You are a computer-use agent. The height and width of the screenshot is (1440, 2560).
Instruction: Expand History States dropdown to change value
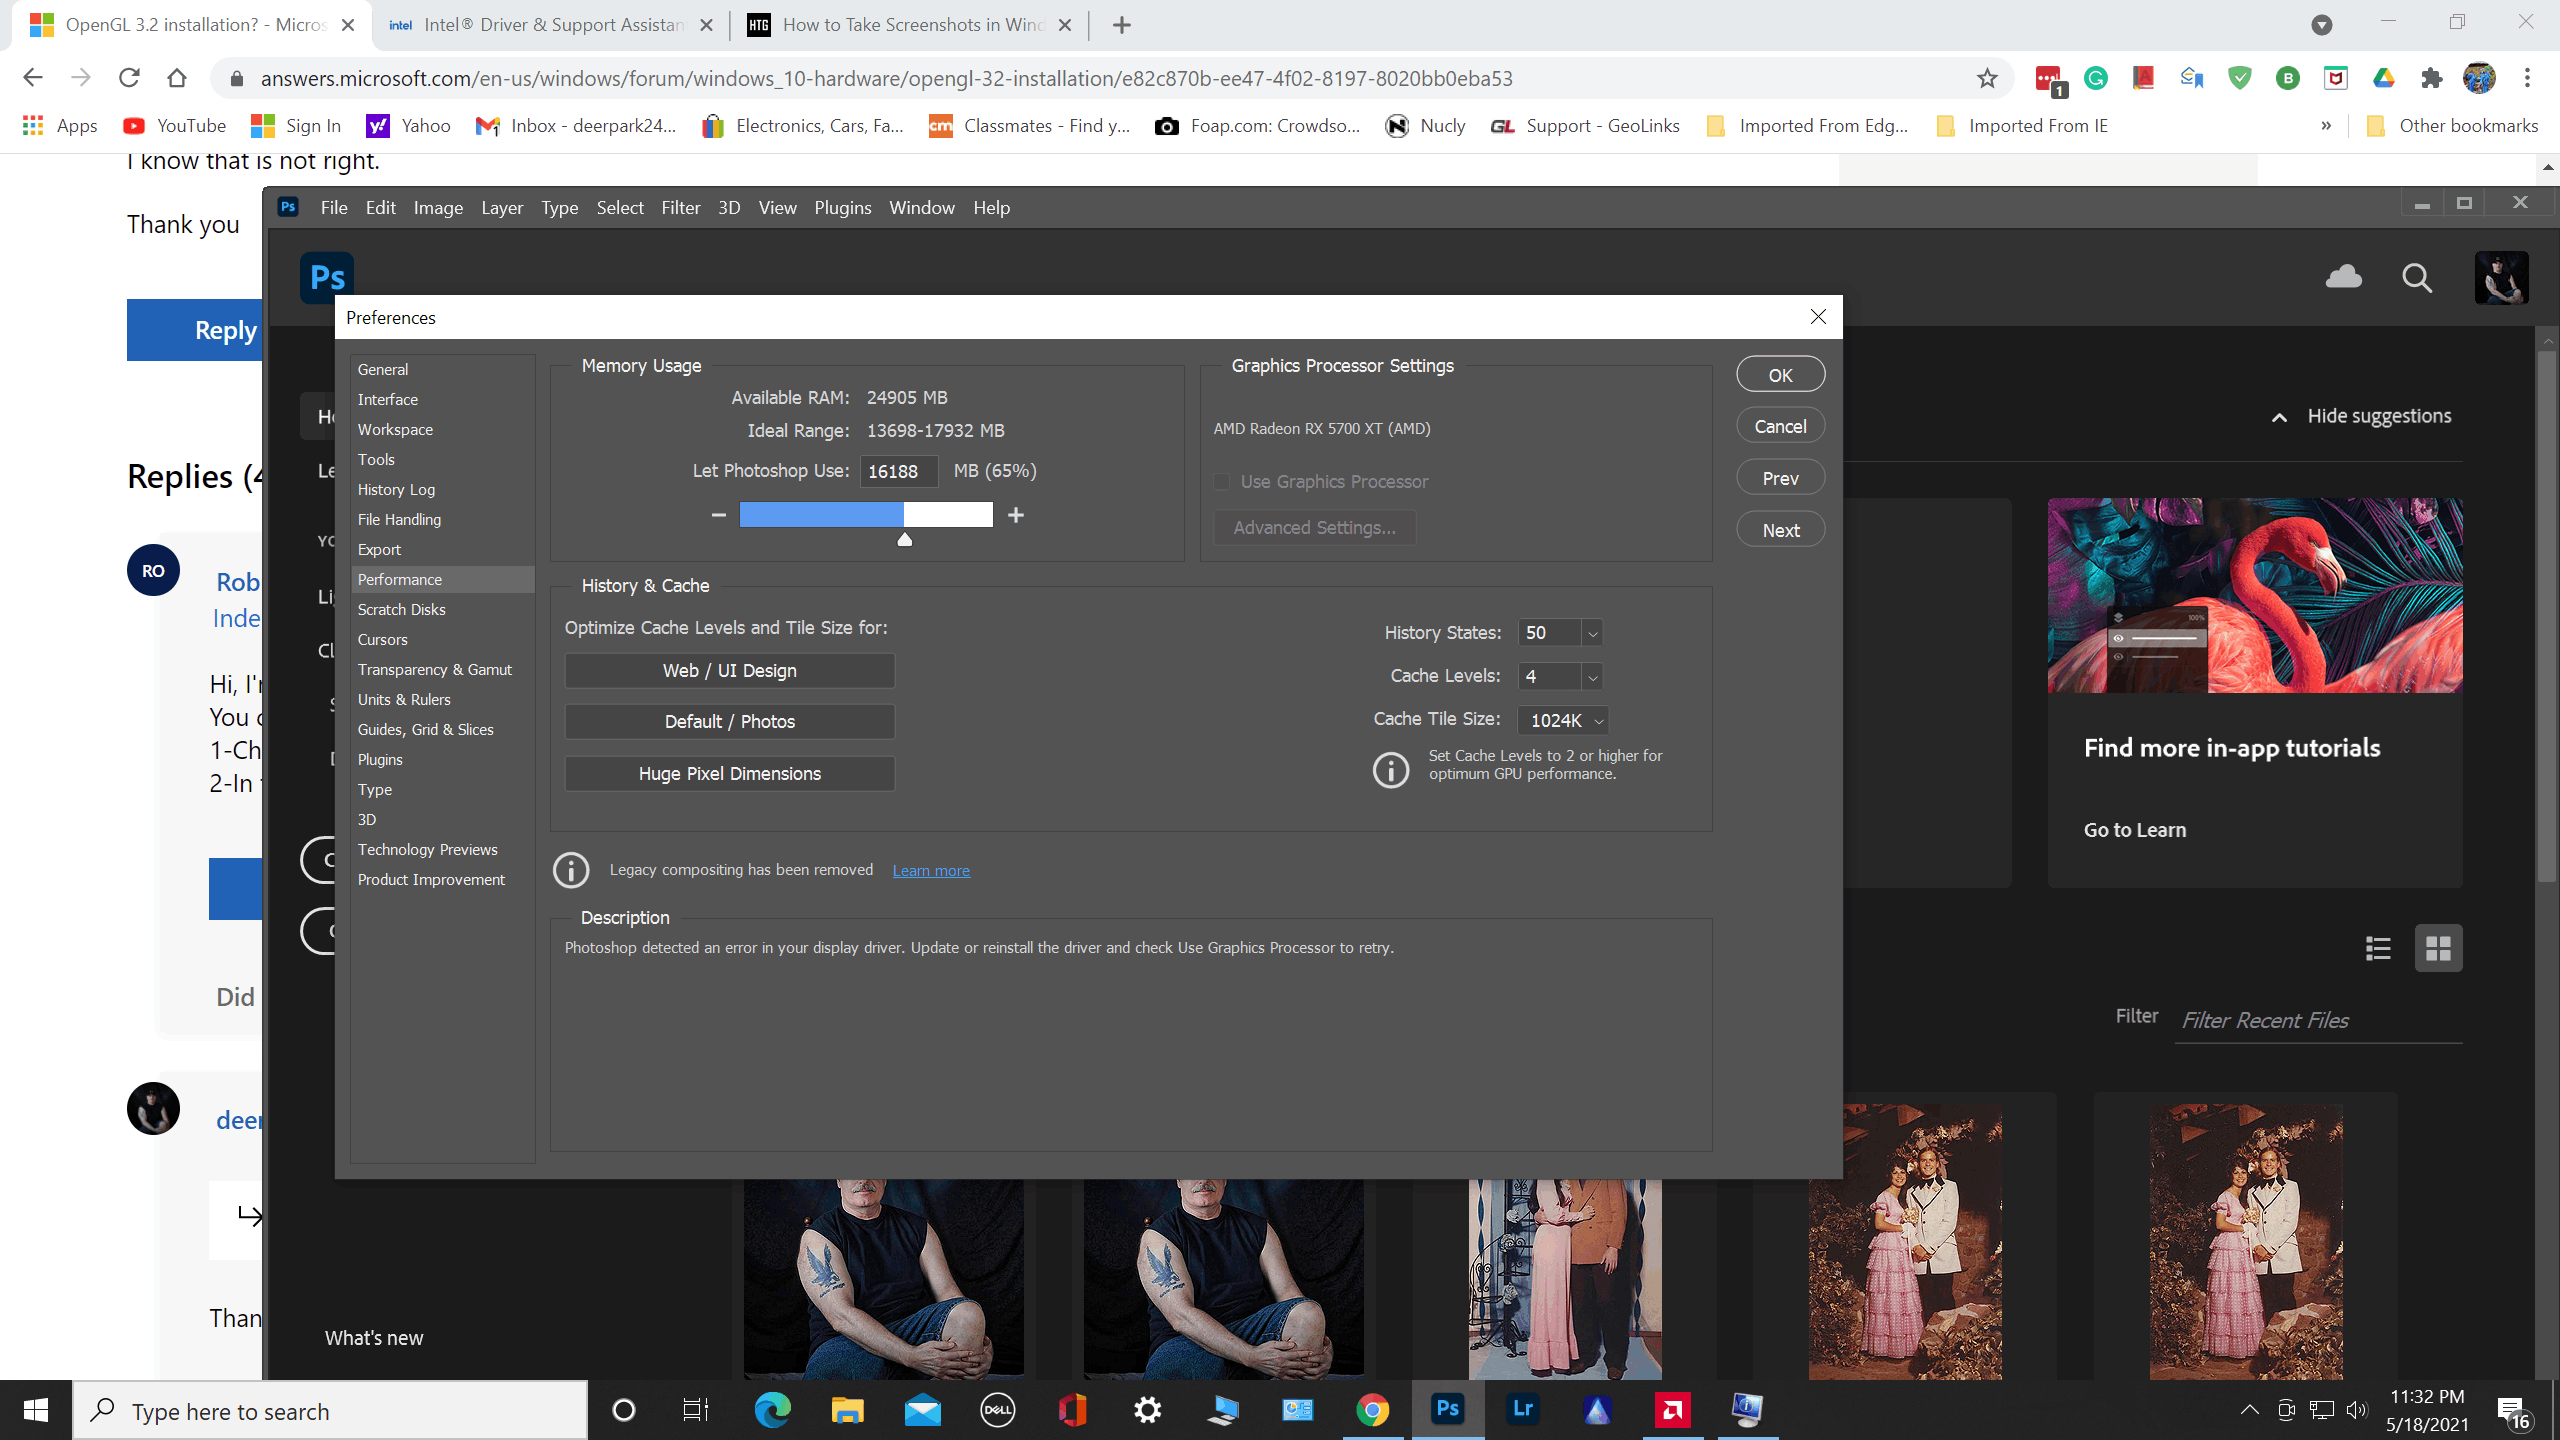1591,631
